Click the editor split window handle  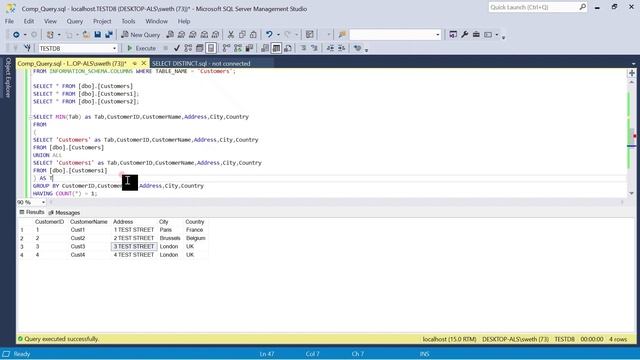pos(631,73)
